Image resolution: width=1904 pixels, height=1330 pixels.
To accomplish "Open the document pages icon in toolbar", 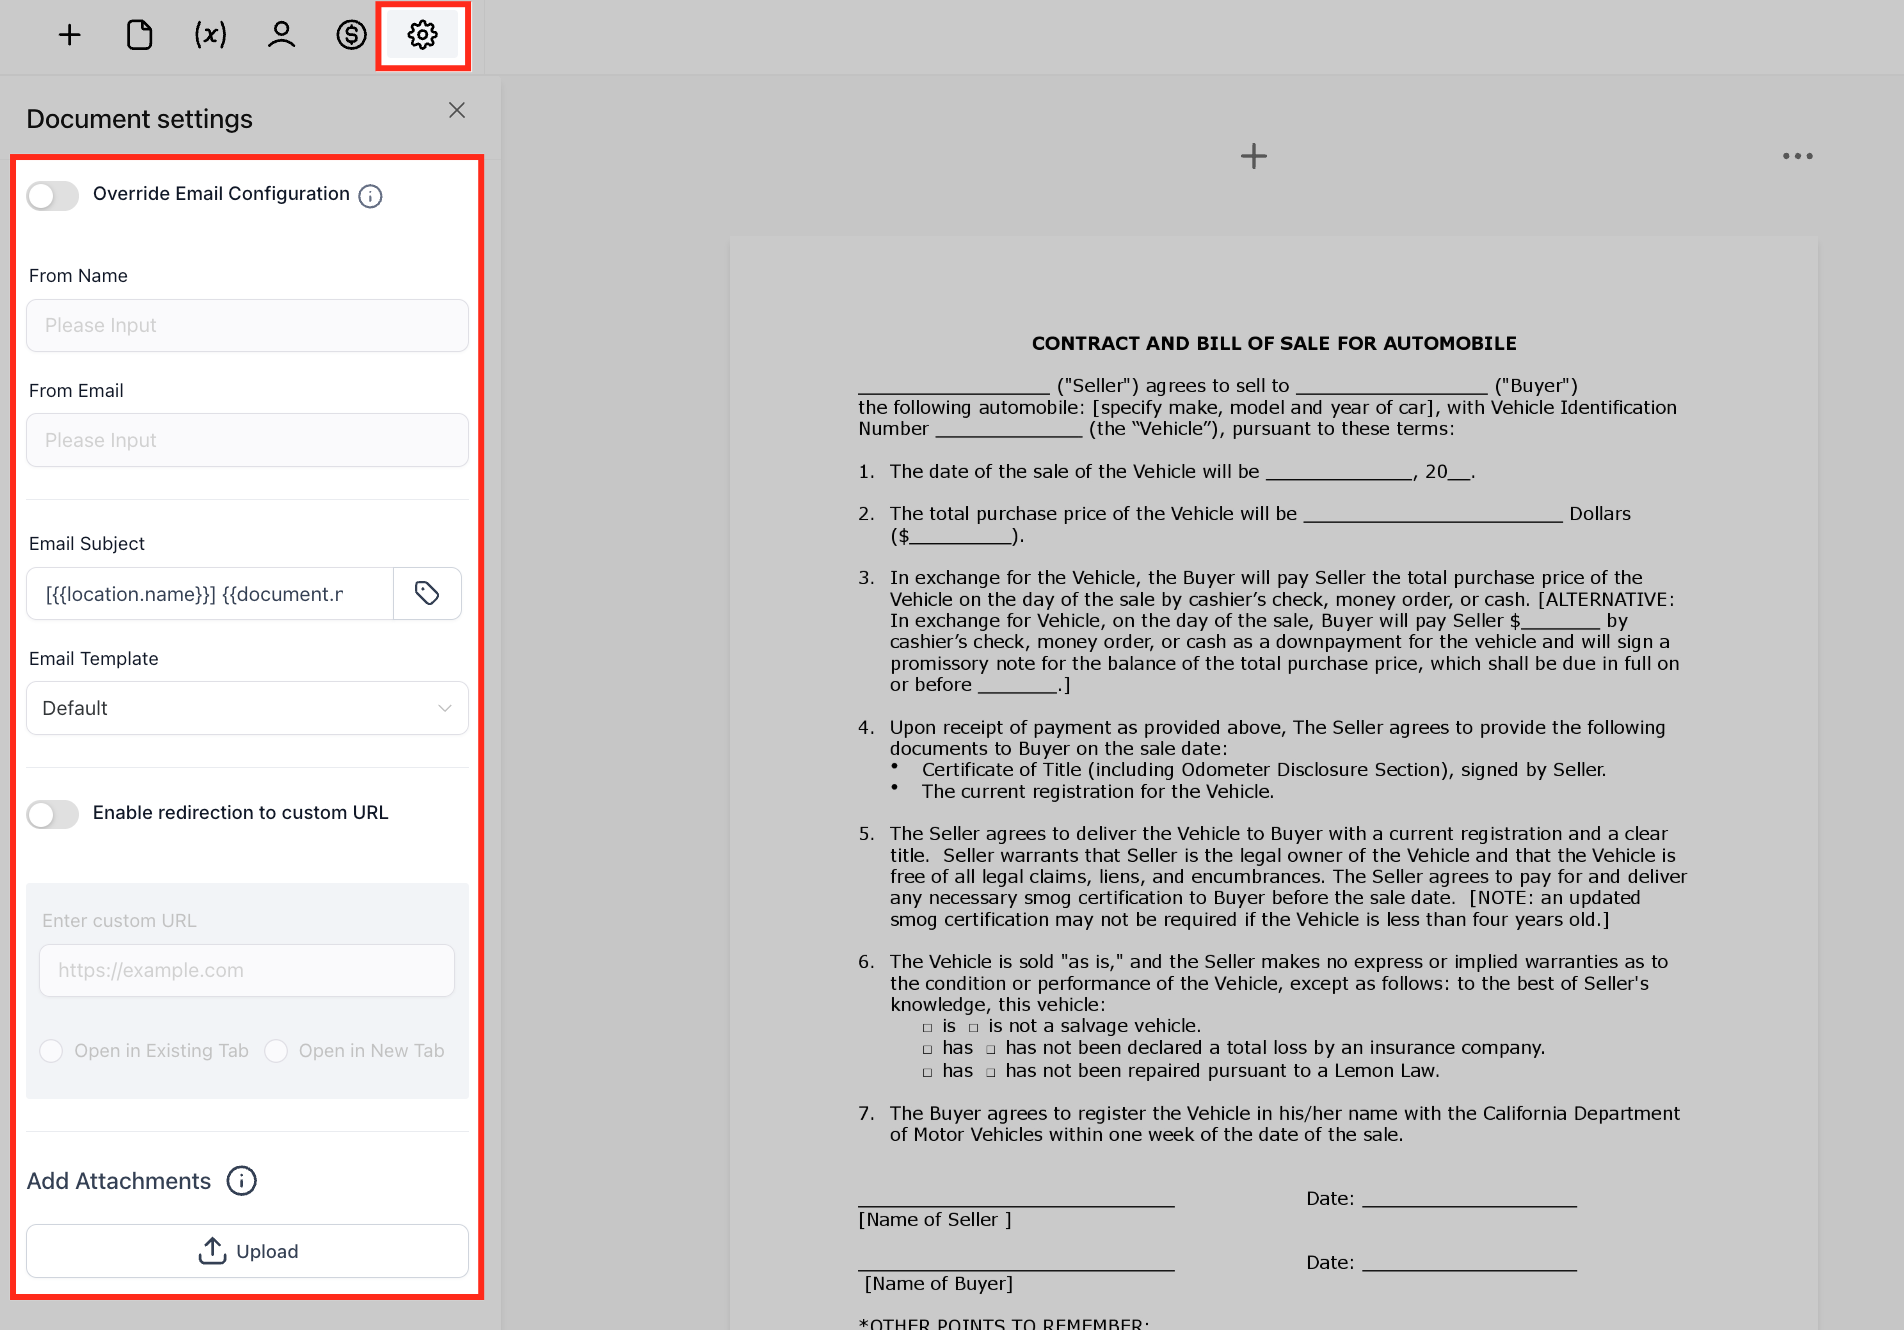I will click(140, 34).
